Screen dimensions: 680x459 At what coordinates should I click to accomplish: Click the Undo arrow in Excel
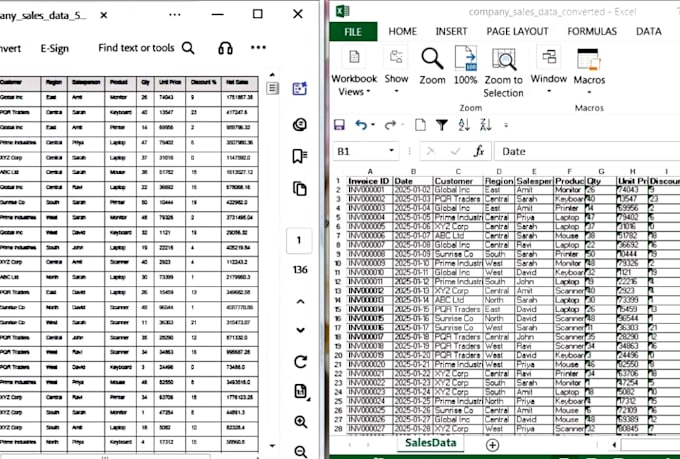coord(360,125)
